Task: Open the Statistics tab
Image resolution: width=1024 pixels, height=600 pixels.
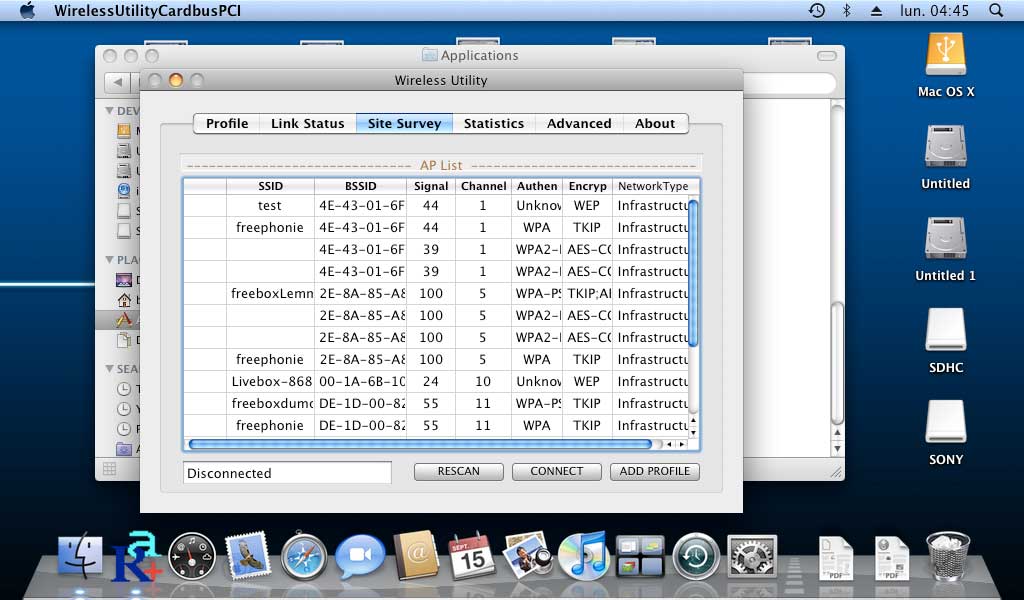Action: [x=494, y=123]
